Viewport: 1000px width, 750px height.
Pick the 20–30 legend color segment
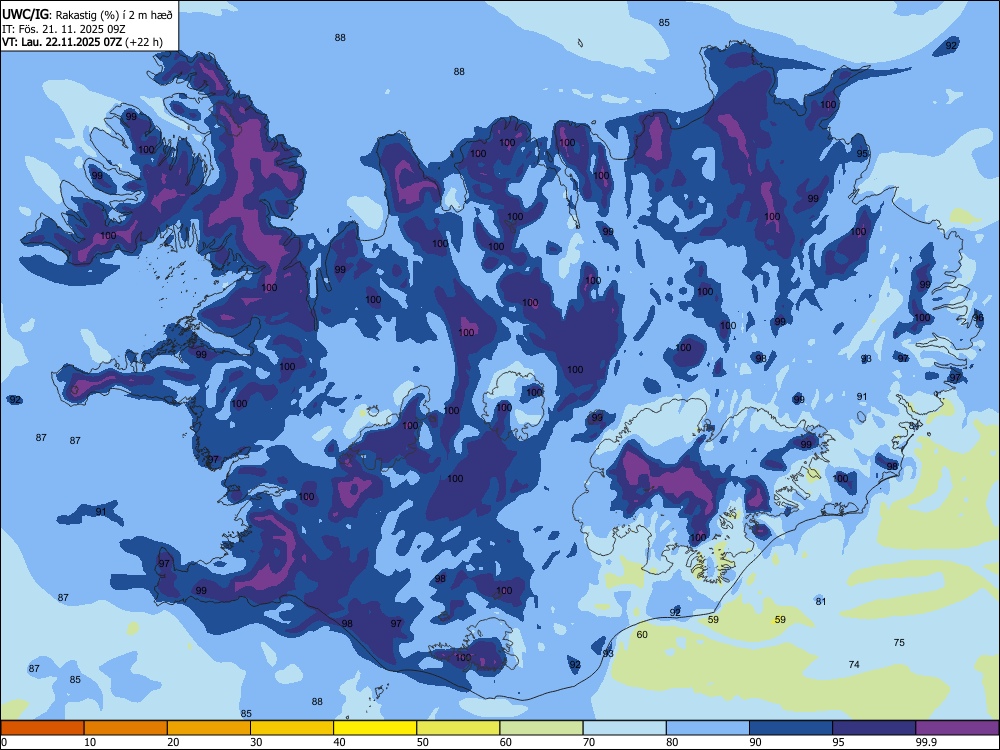[209, 728]
